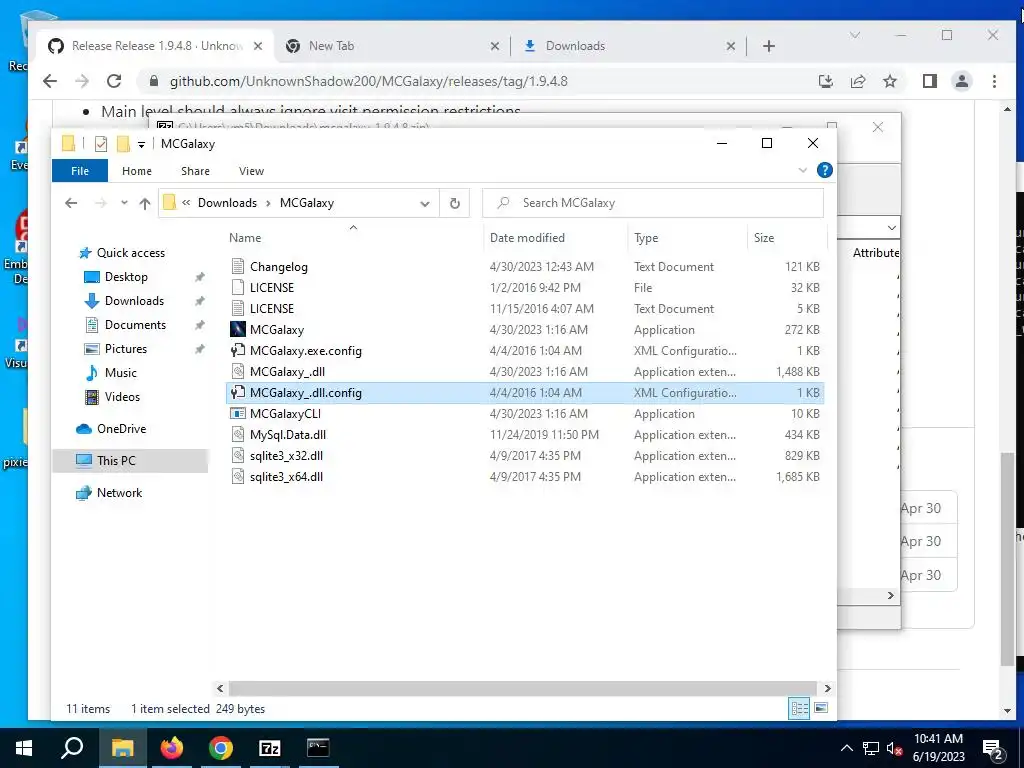The image size is (1024, 768).
Task: Open the File ribbon tab
Action: coord(80,171)
